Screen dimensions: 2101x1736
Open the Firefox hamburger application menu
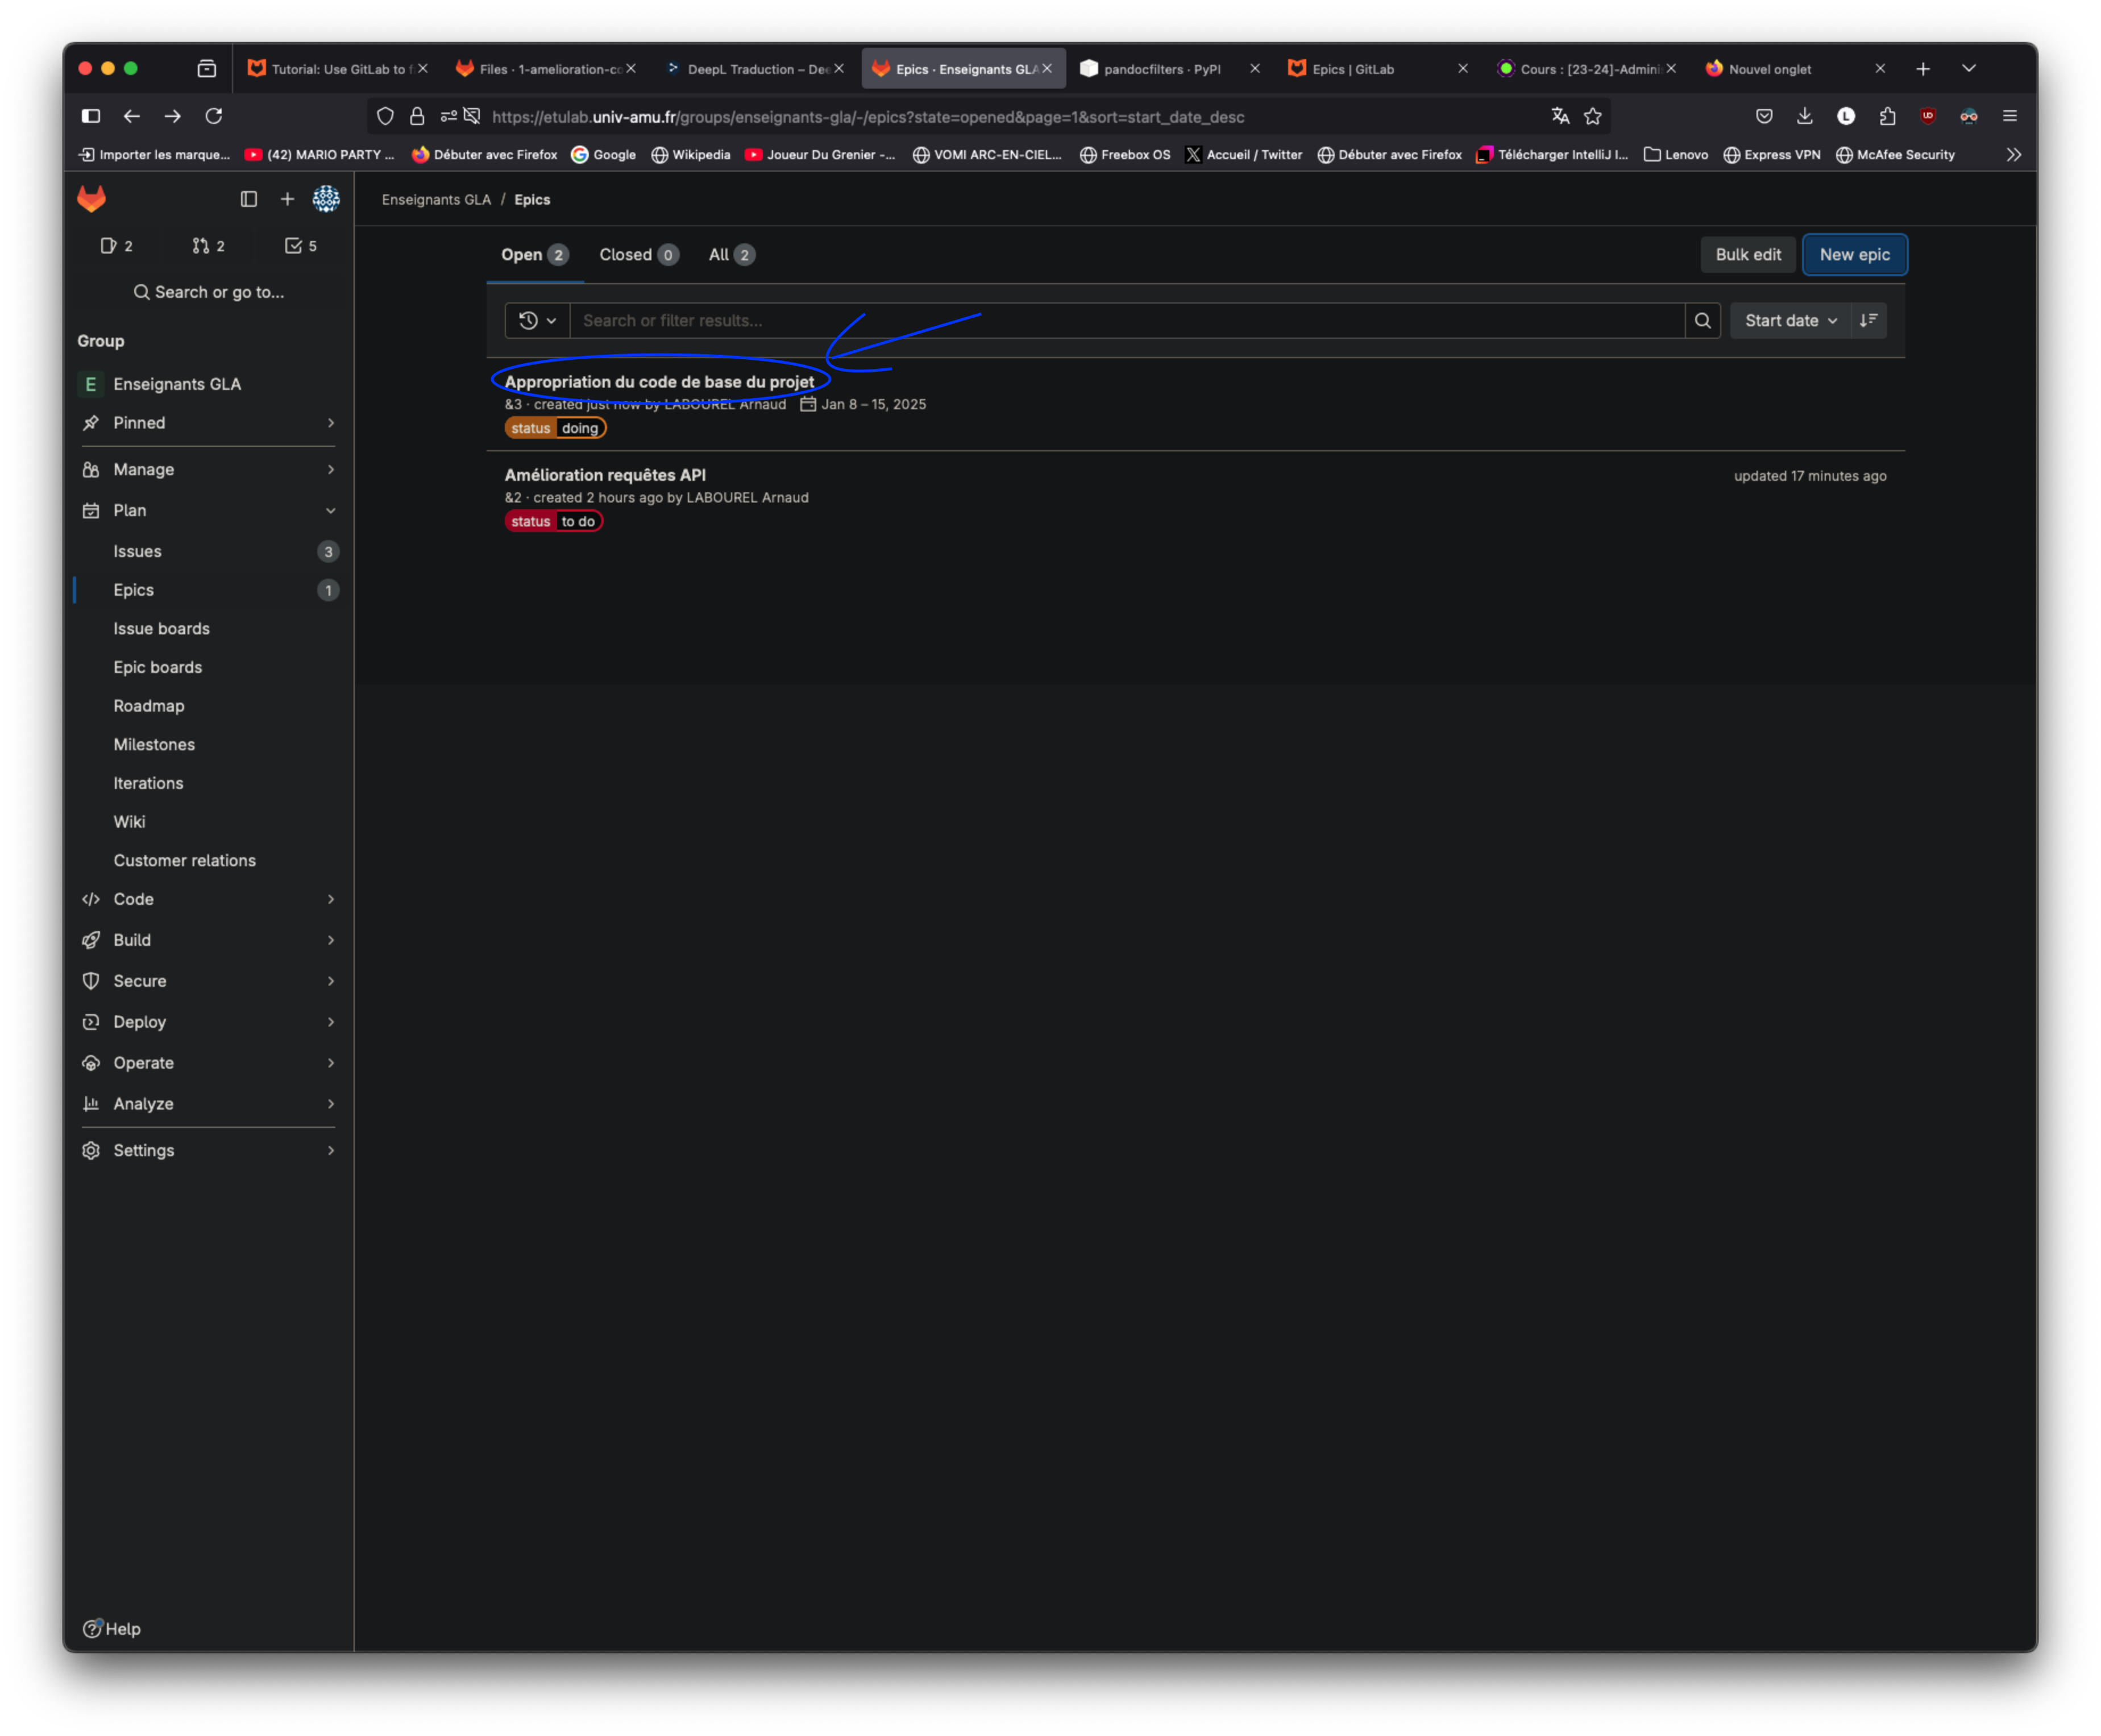coord(2010,116)
